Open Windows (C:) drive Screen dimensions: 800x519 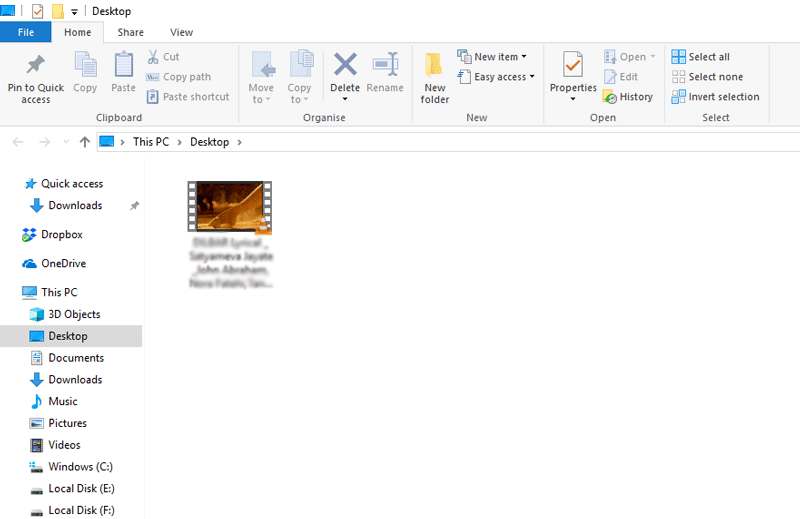tap(71, 467)
